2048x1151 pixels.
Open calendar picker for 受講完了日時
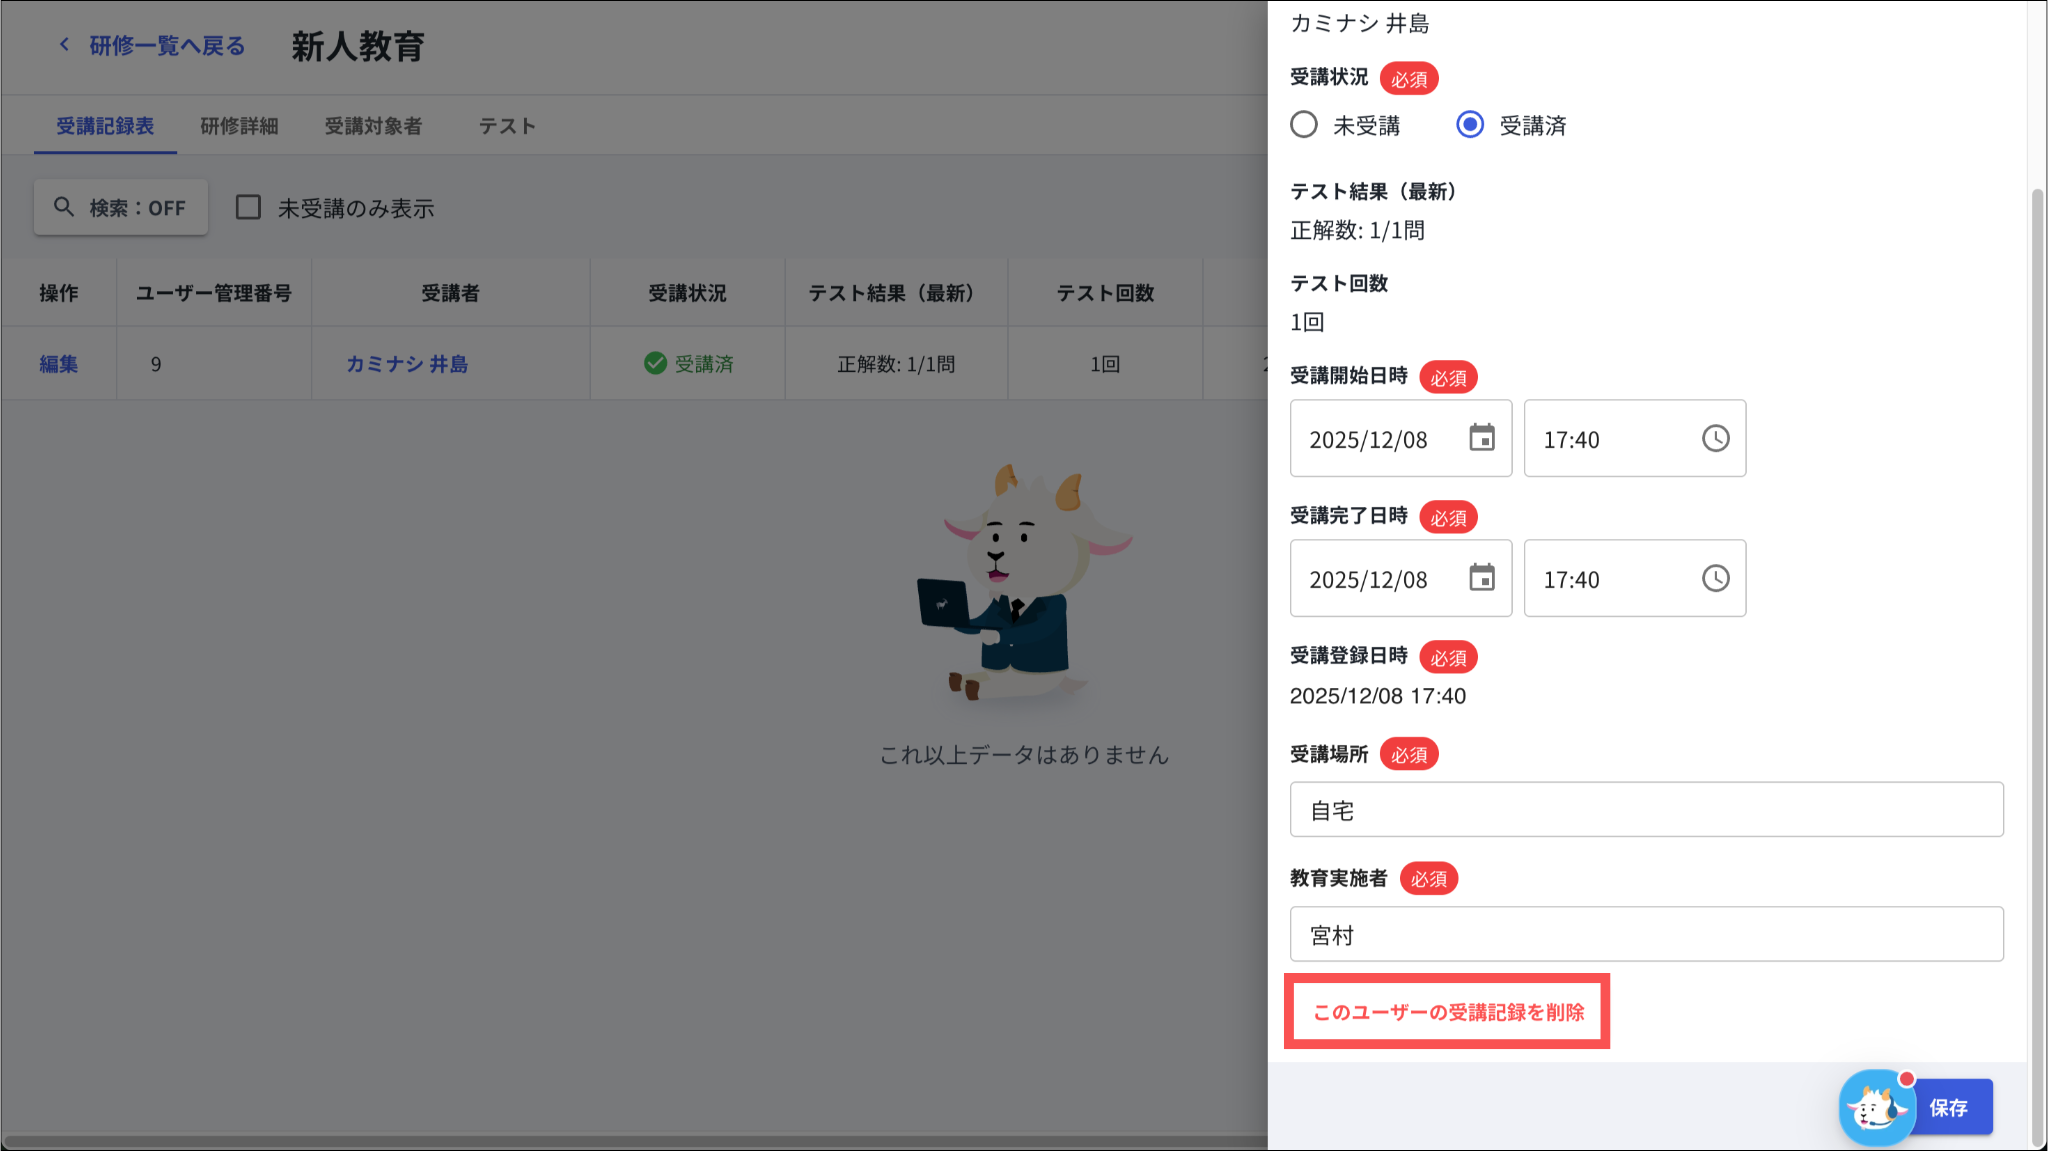1481,578
